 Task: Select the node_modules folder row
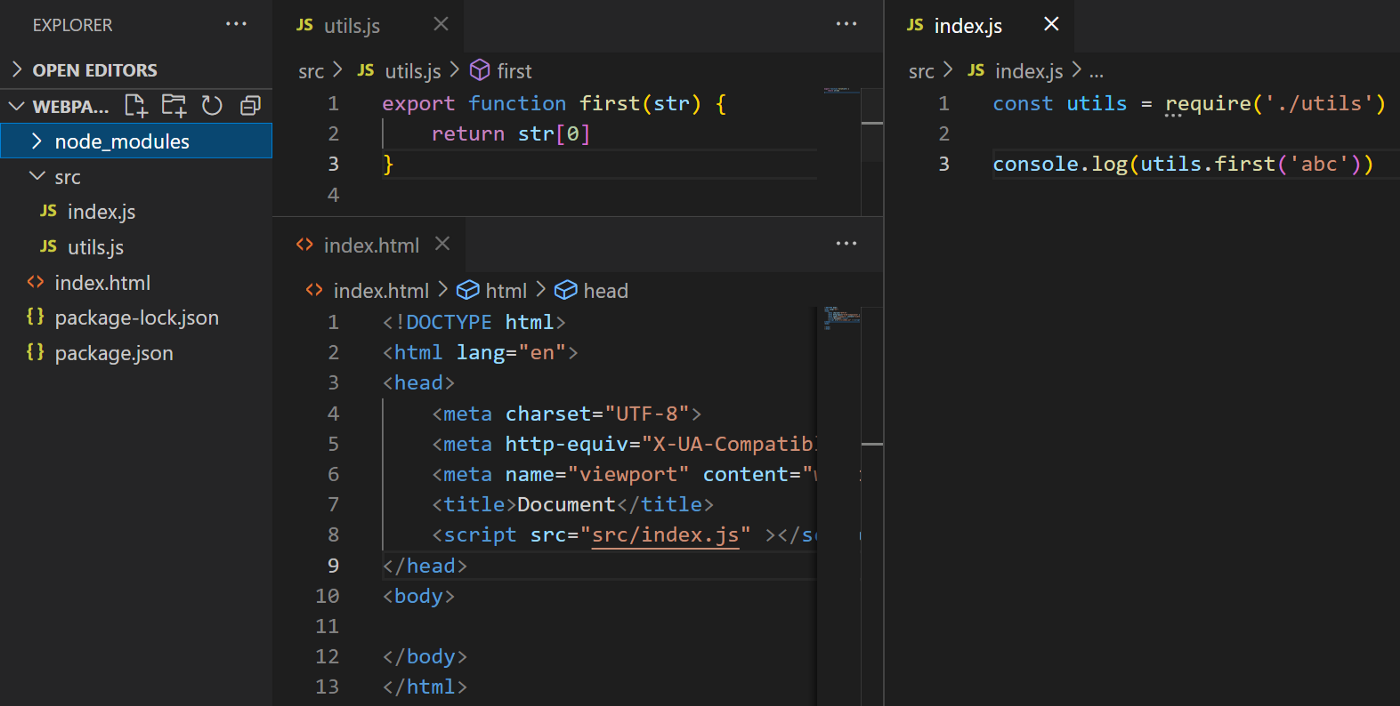(x=136, y=141)
